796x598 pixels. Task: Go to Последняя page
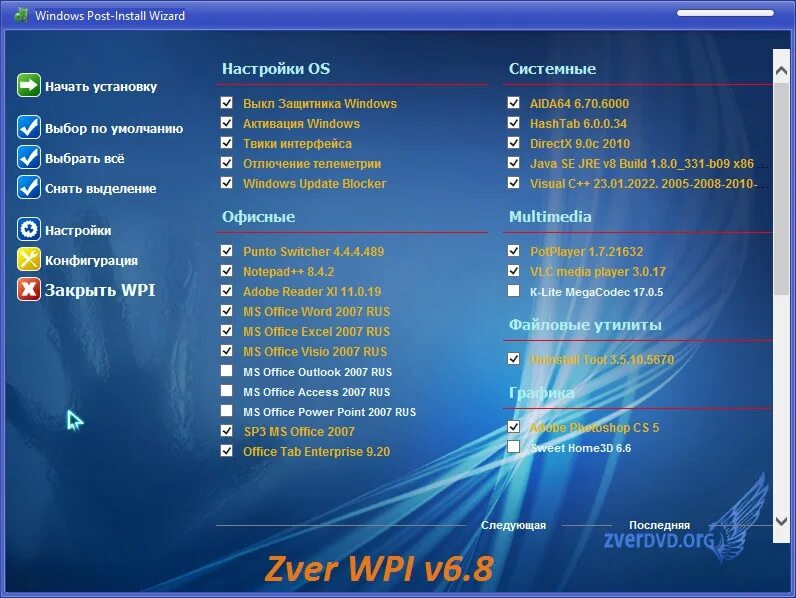coord(659,525)
